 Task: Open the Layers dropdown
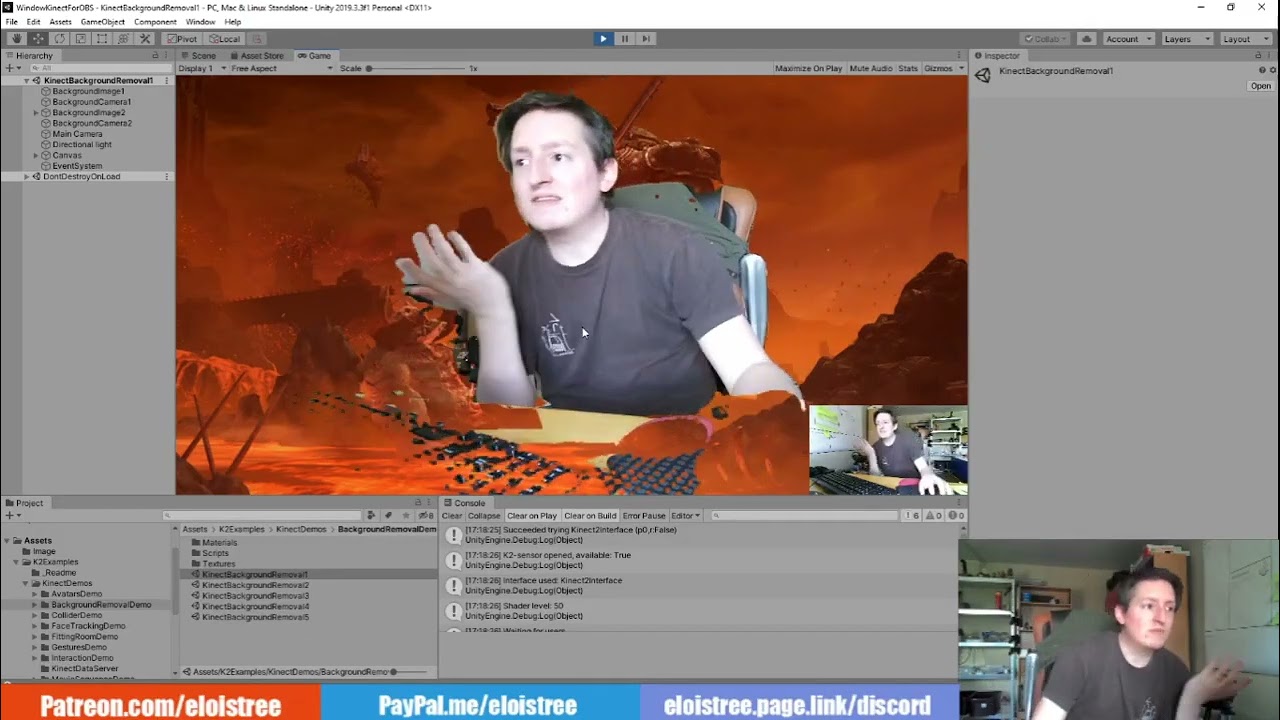point(1186,39)
